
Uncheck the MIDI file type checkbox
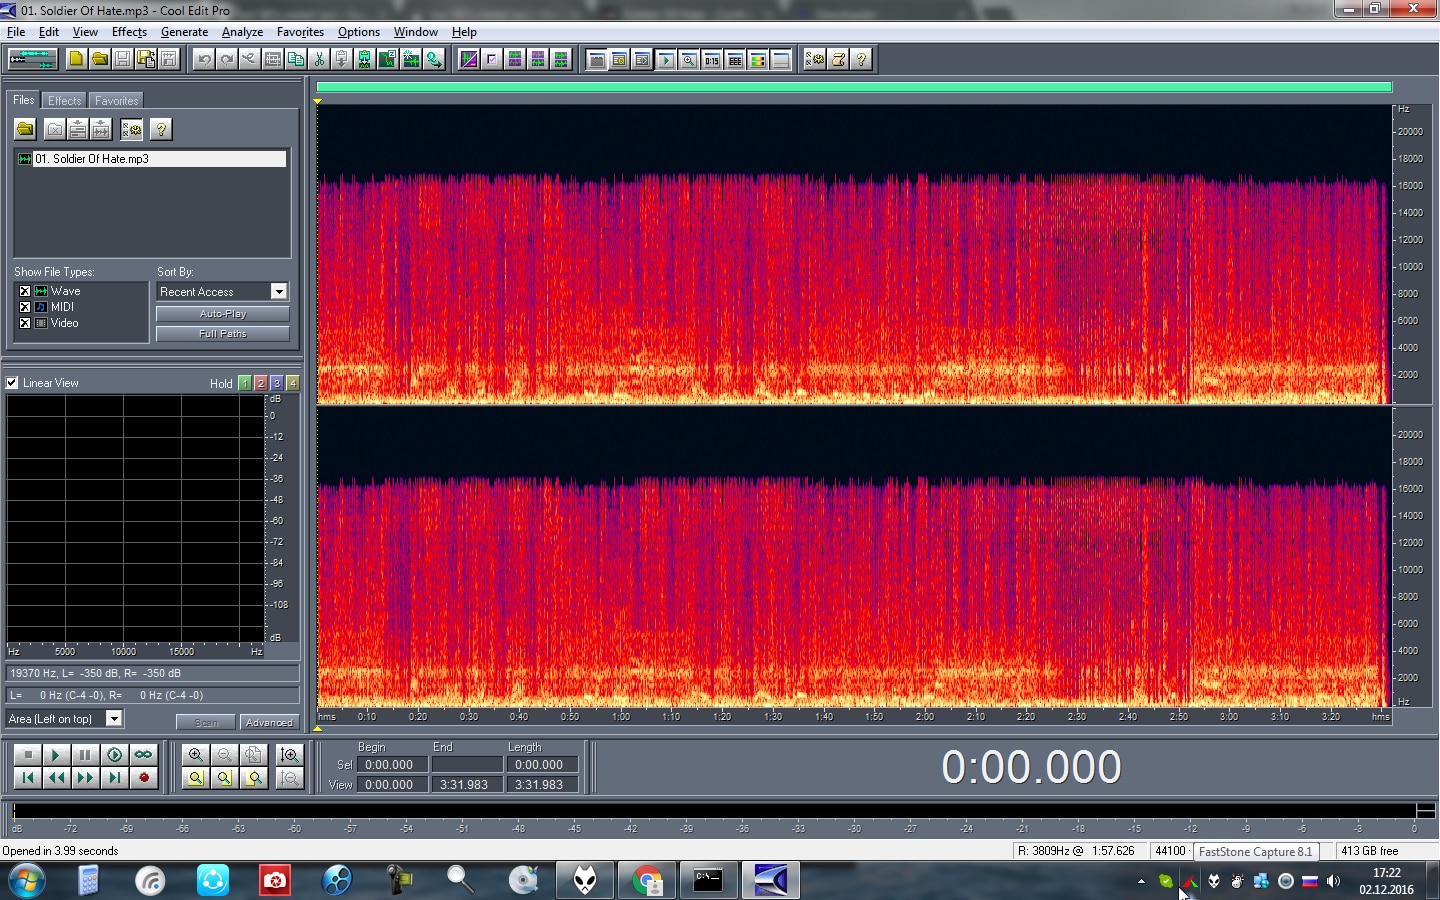pos(25,307)
